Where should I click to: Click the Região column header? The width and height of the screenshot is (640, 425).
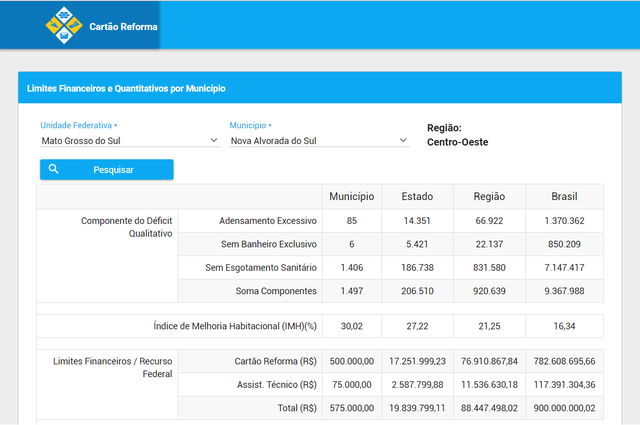point(490,197)
